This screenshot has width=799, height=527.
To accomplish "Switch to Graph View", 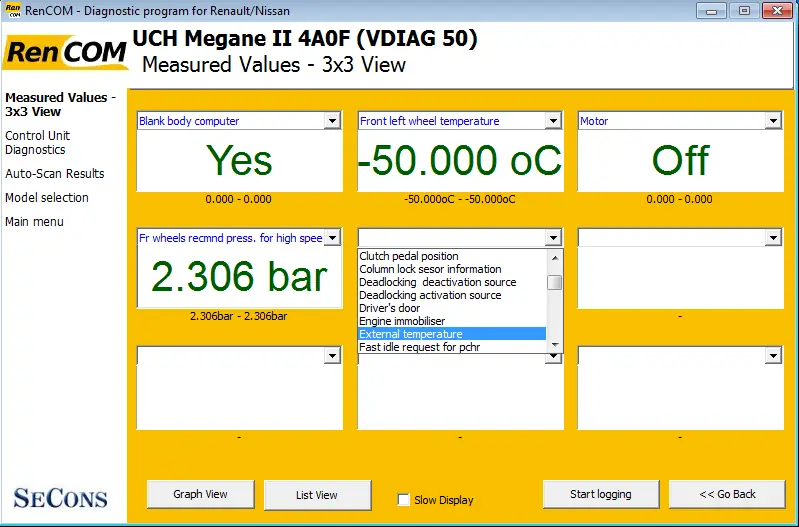I will (200, 494).
